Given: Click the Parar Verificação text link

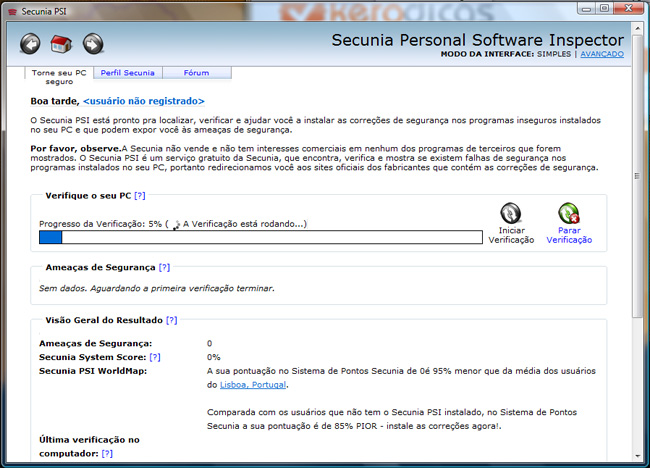Looking at the screenshot, I should 569,235.
